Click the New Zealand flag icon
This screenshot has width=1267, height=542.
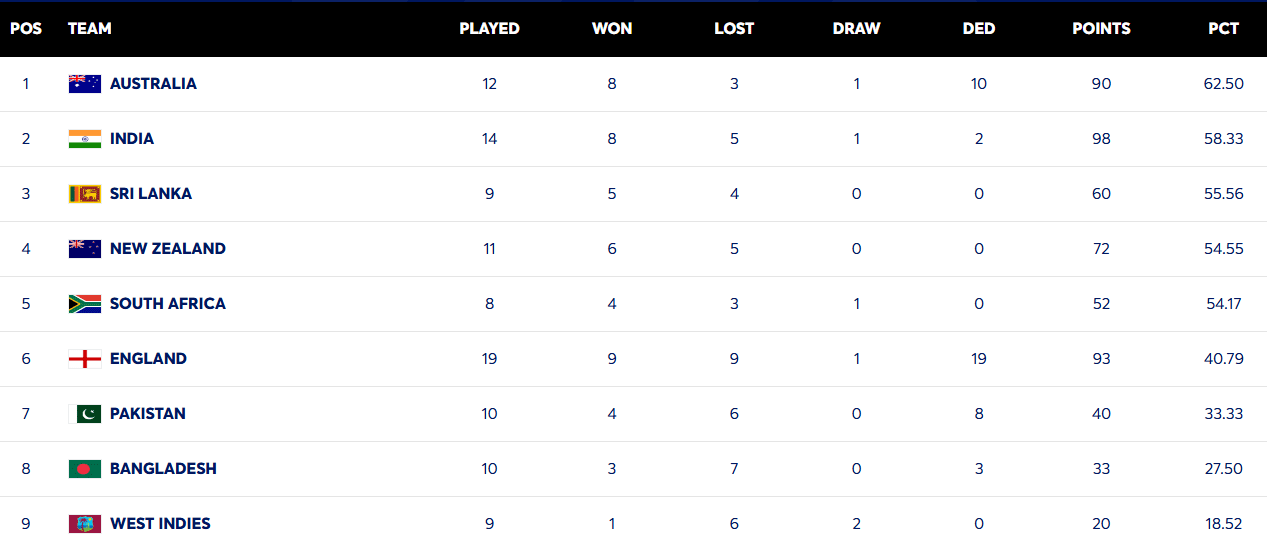pos(85,249)
